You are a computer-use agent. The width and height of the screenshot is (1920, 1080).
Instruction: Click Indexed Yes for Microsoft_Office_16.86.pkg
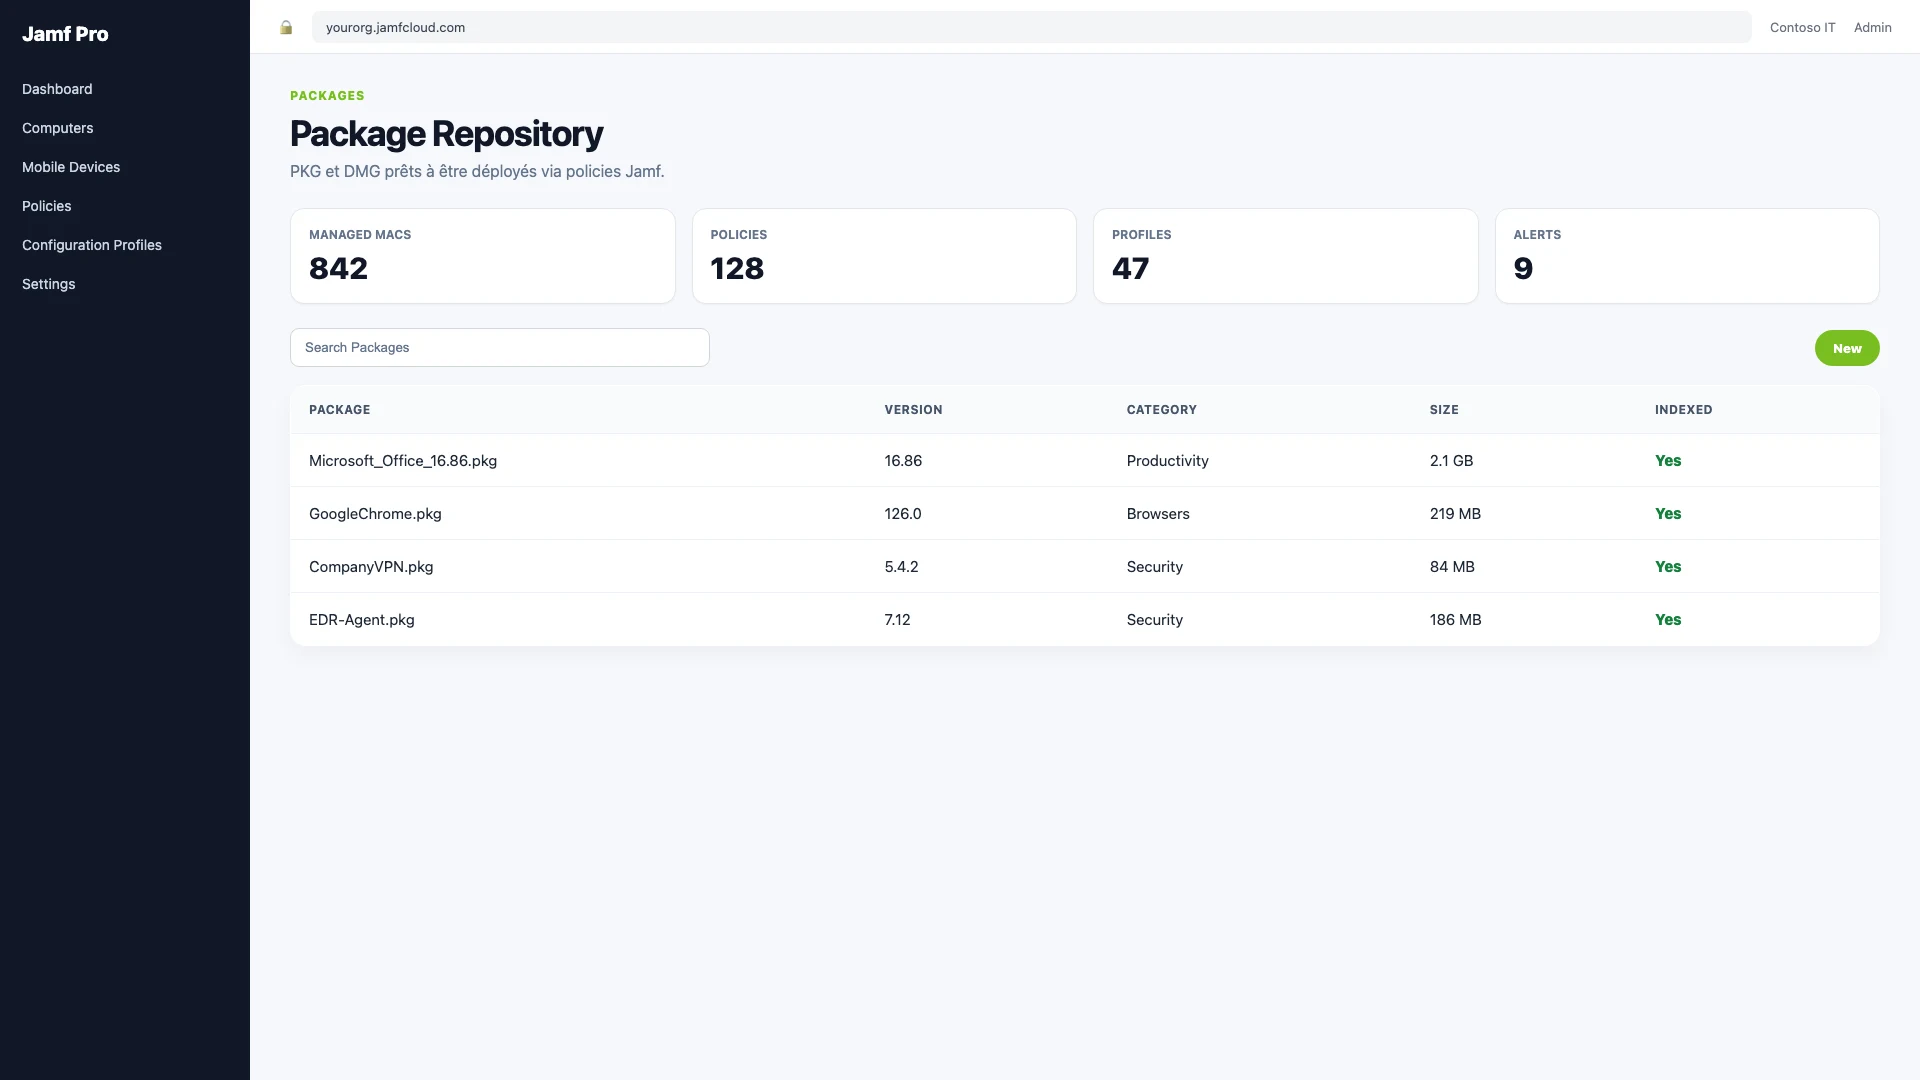pos(1668,461)
